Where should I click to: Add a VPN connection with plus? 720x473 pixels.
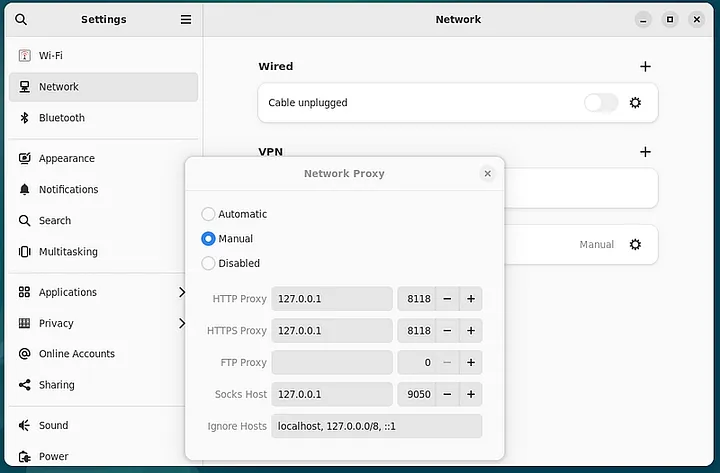(645, 152)
